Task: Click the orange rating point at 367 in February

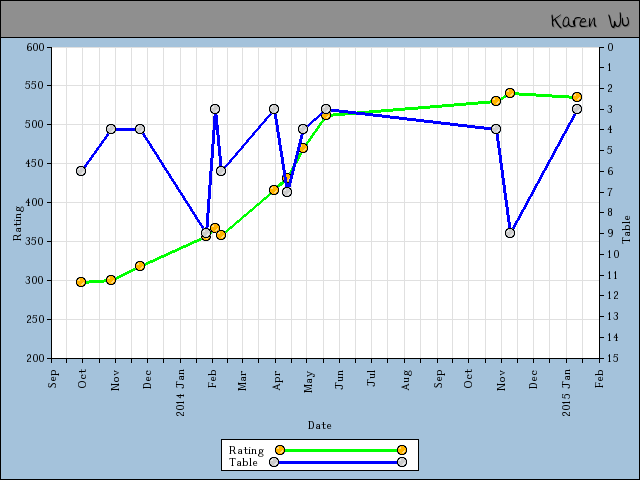Action: click(x=215, y=228)
